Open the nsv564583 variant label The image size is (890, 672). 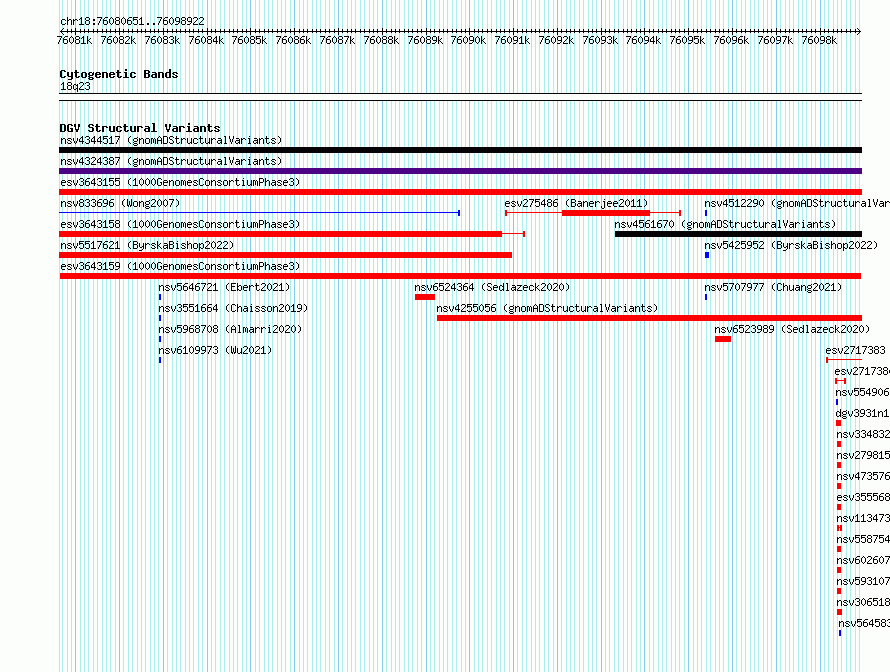[864, 623]
